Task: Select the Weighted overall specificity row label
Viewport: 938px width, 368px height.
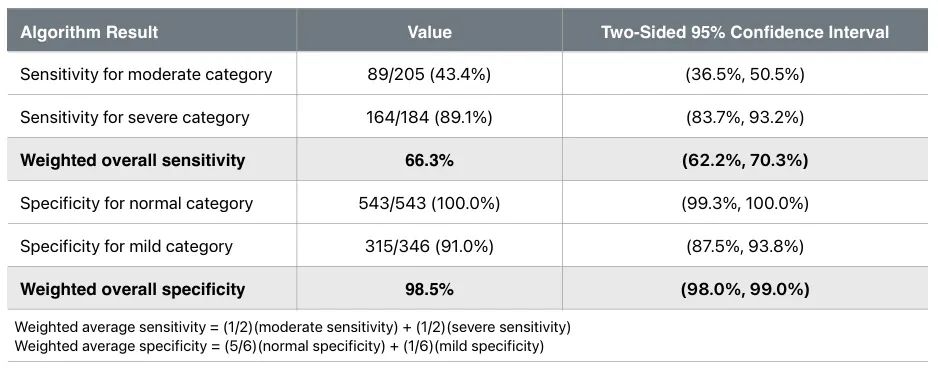Action: point(132,290)
